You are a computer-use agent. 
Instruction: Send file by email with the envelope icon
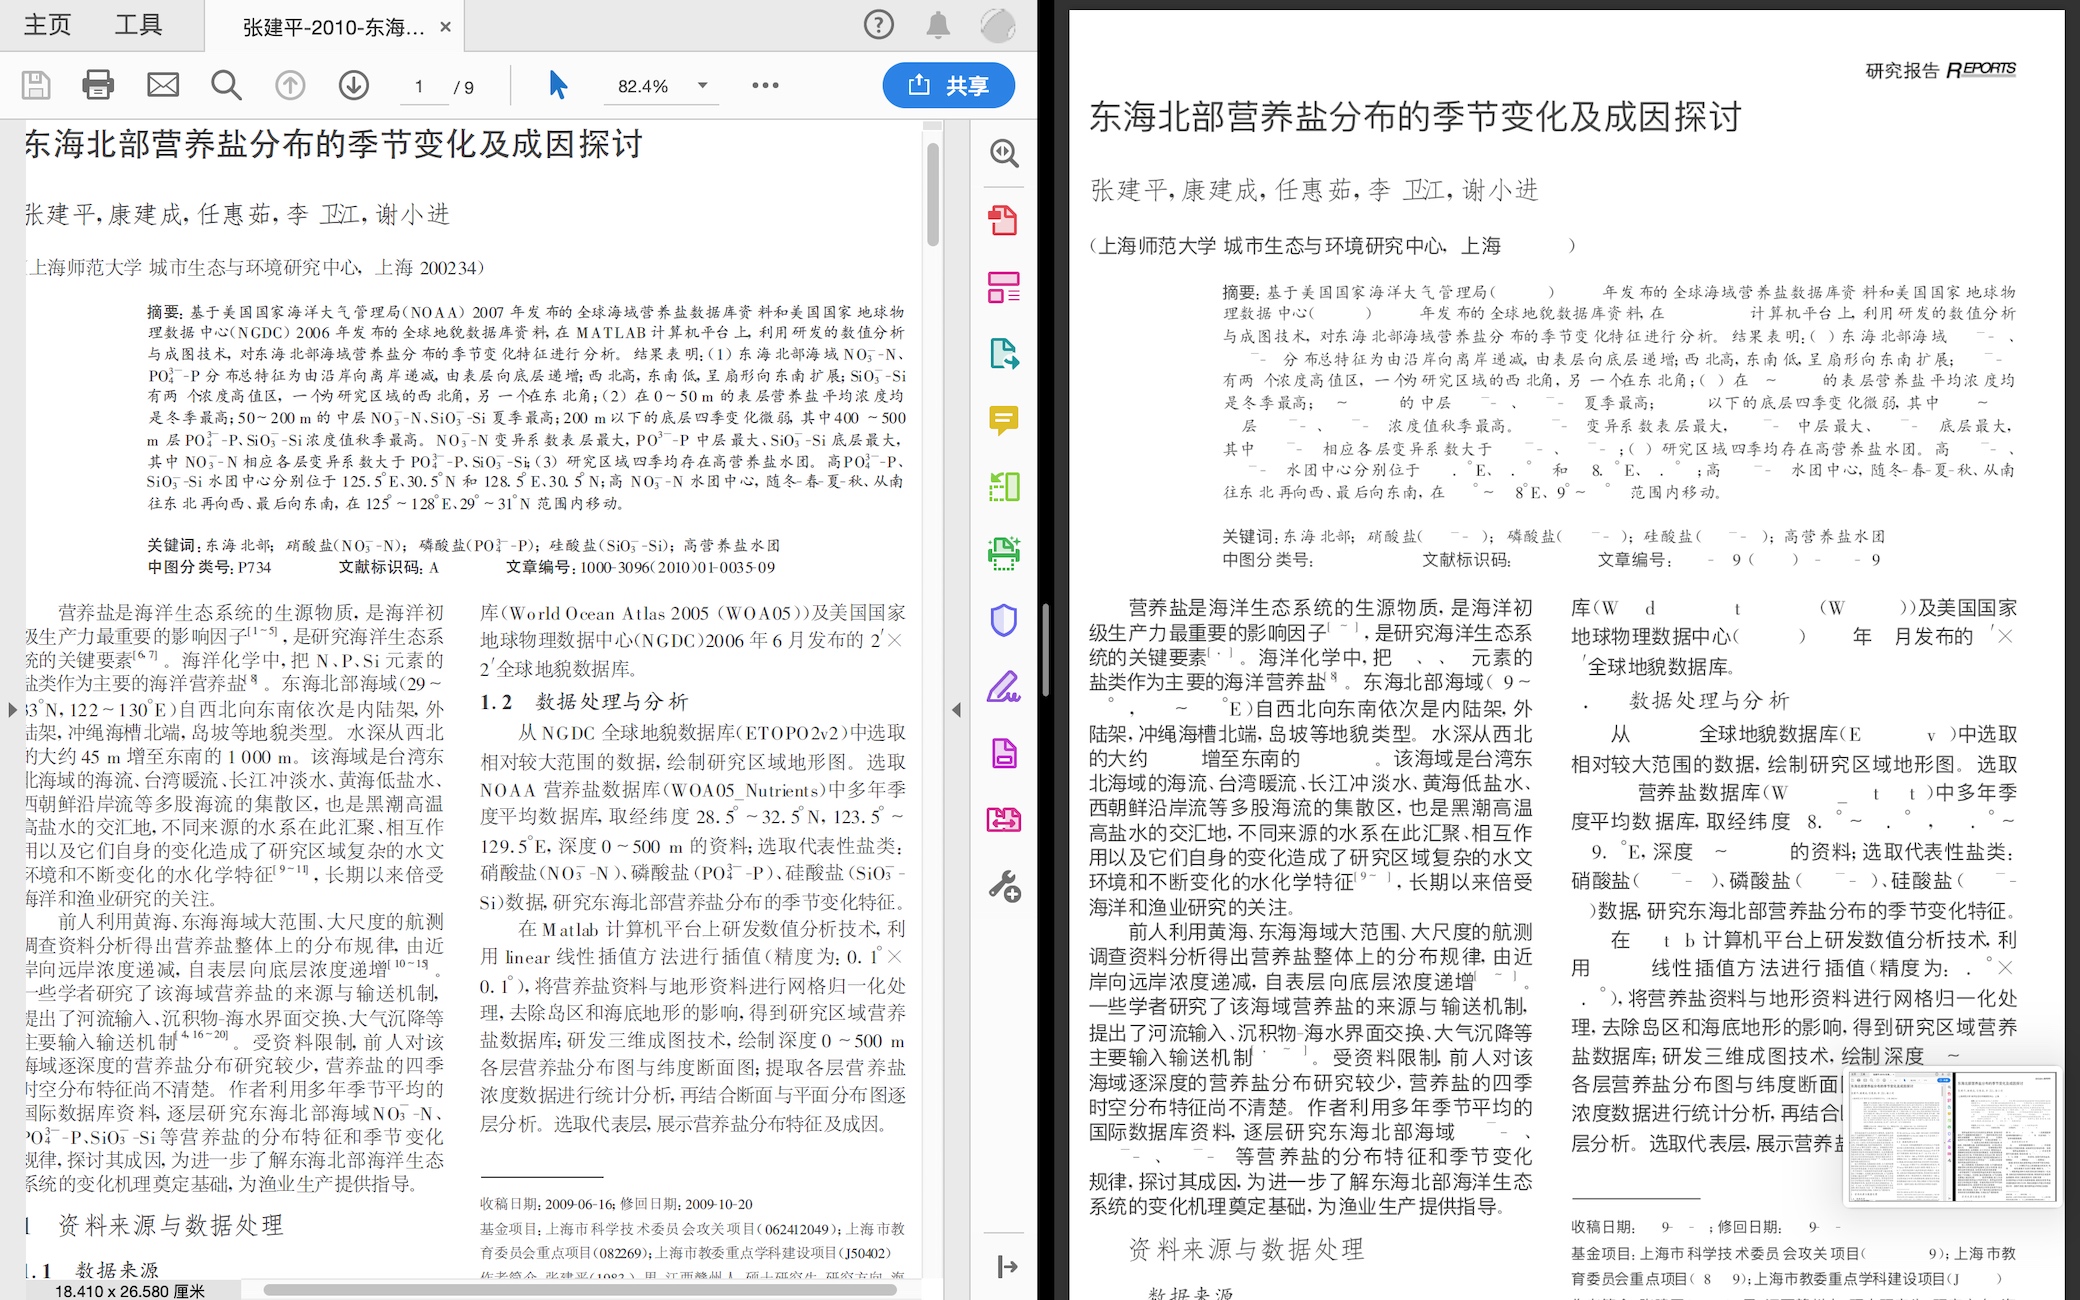163,86
